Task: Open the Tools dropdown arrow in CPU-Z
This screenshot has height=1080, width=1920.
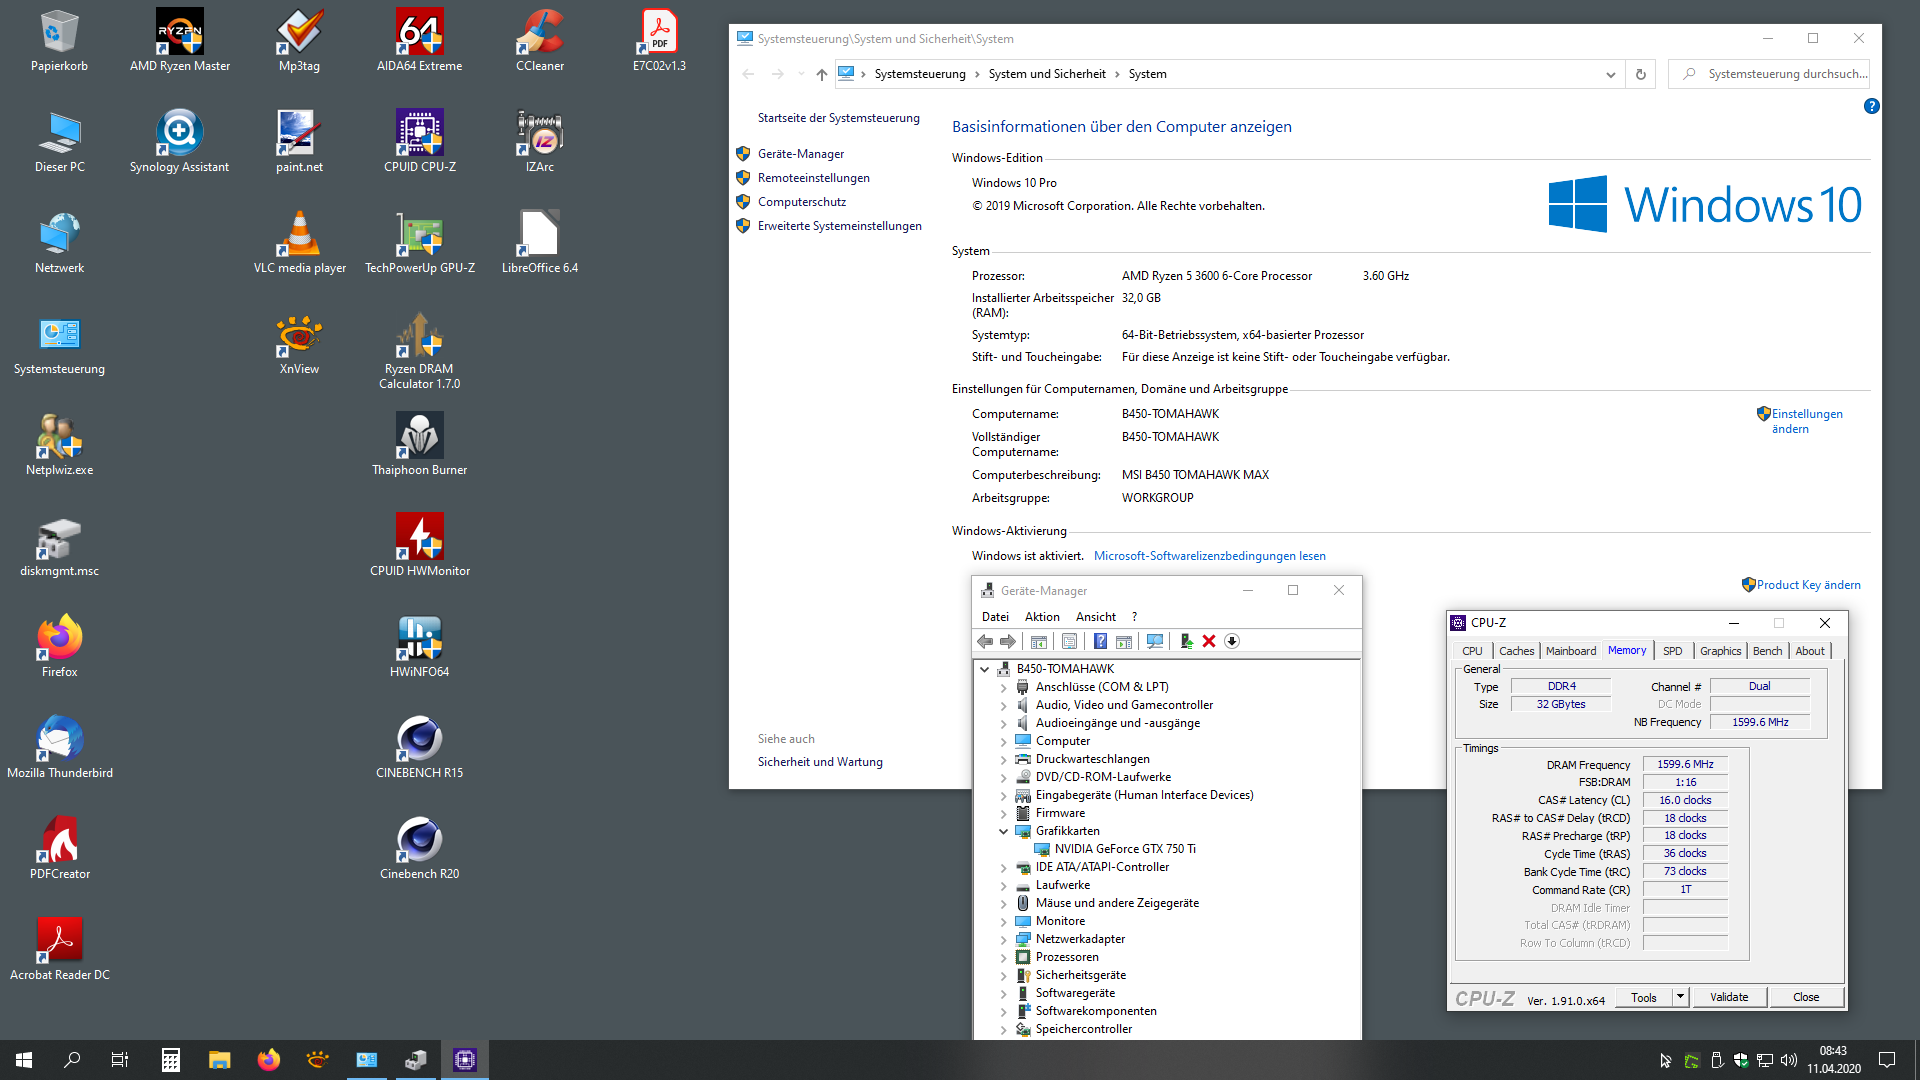Action: click(1680, 997)
